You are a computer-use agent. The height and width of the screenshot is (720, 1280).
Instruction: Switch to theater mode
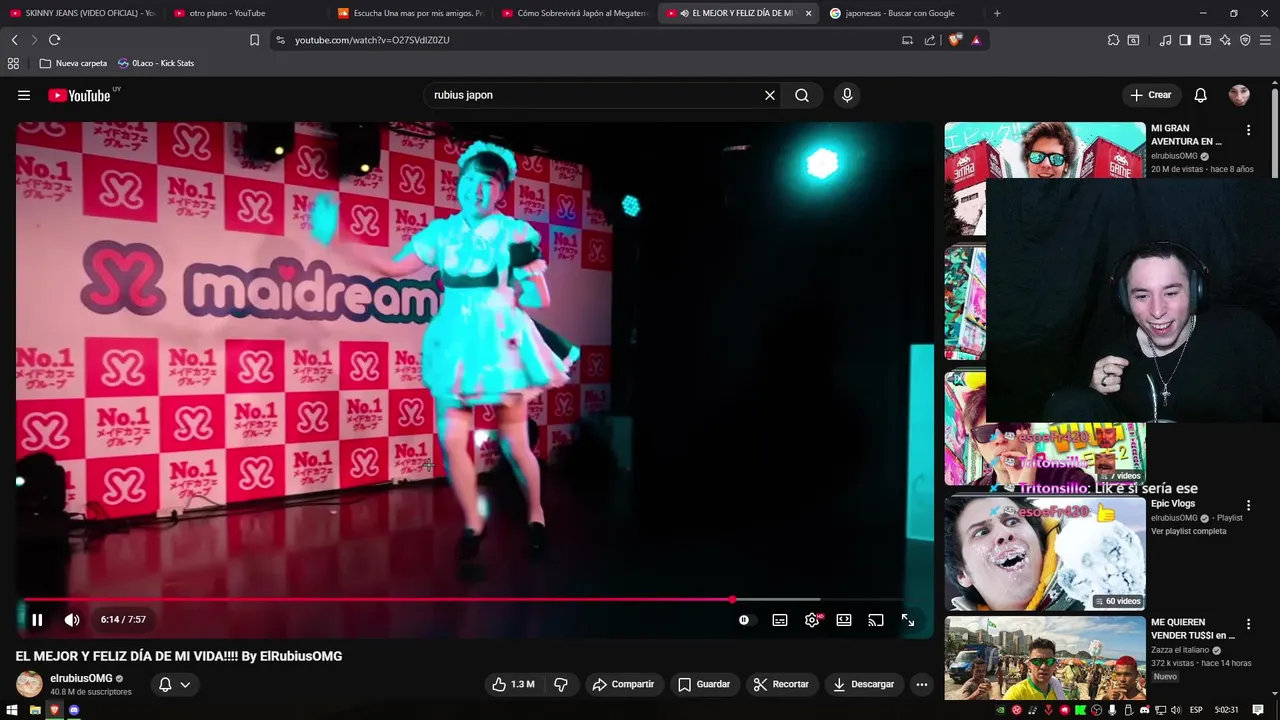point(844,620)
